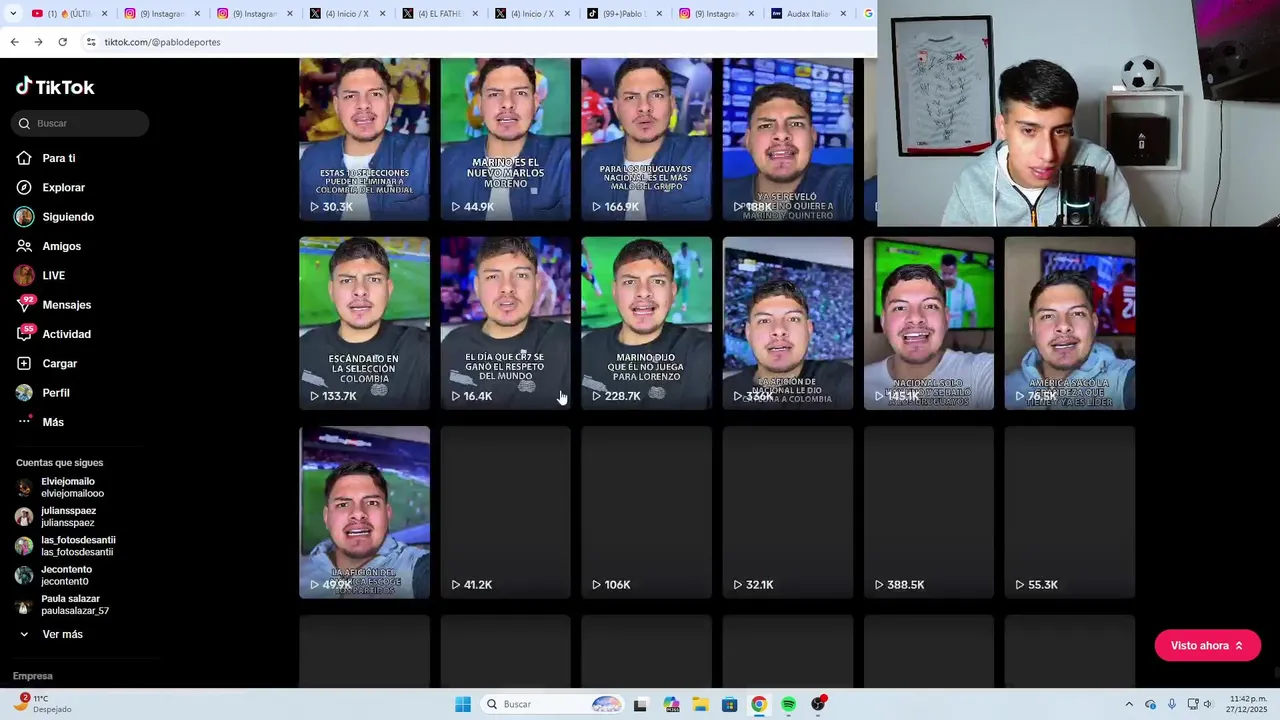Image resolution: width=1280 pixels, height=720 pixels.
Task: Open the Windows Start menu
Action: pos(462,704)
